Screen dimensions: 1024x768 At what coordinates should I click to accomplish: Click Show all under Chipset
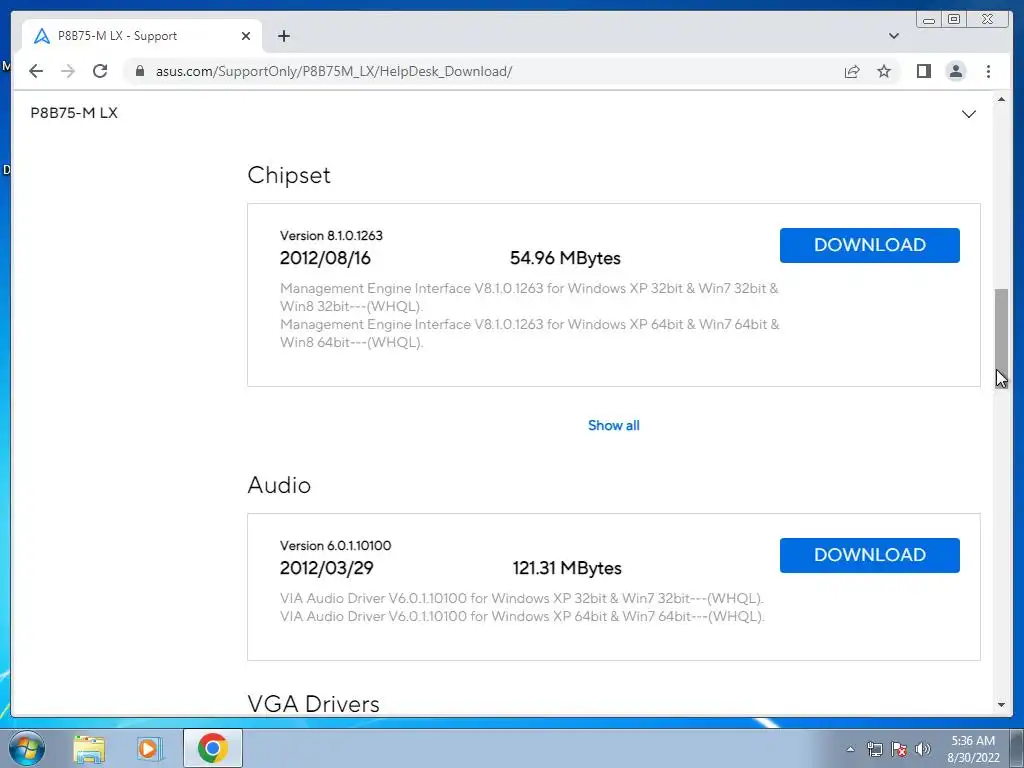click(613, 425)
